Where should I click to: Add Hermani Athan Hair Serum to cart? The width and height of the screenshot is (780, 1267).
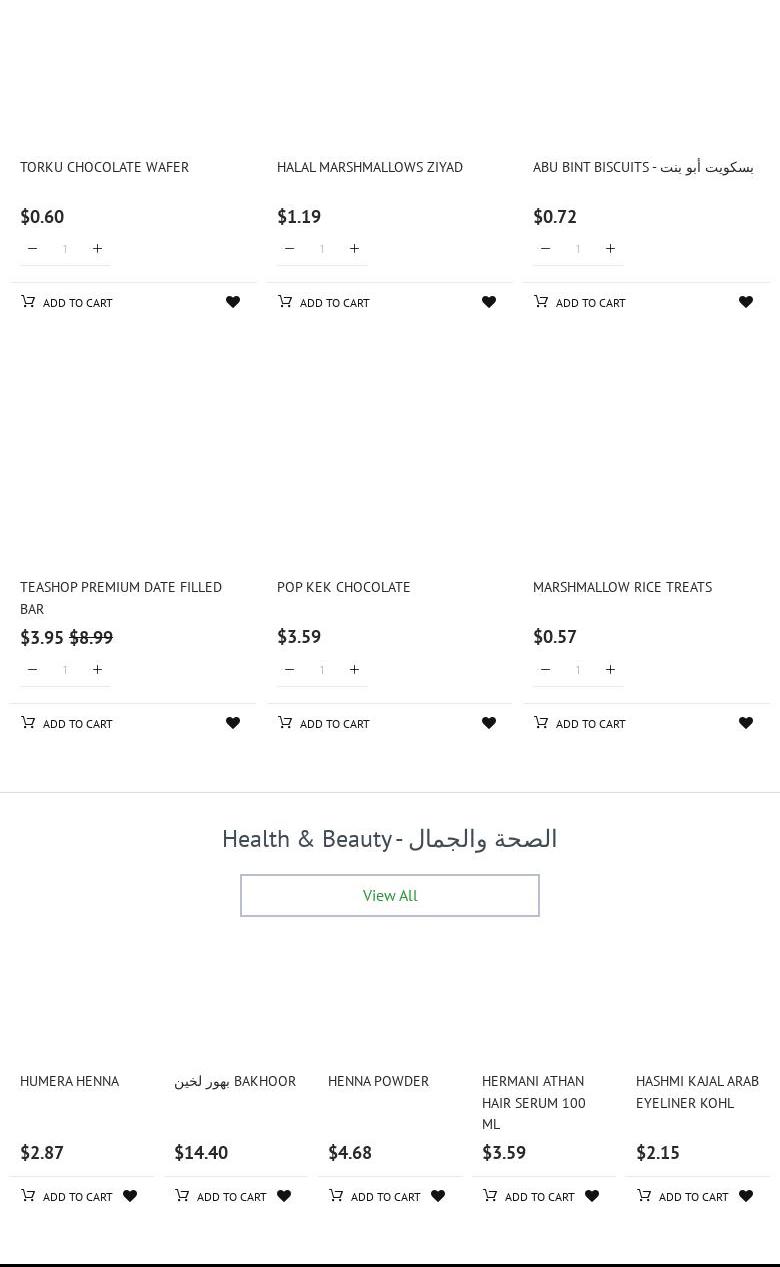(529, 1196)
